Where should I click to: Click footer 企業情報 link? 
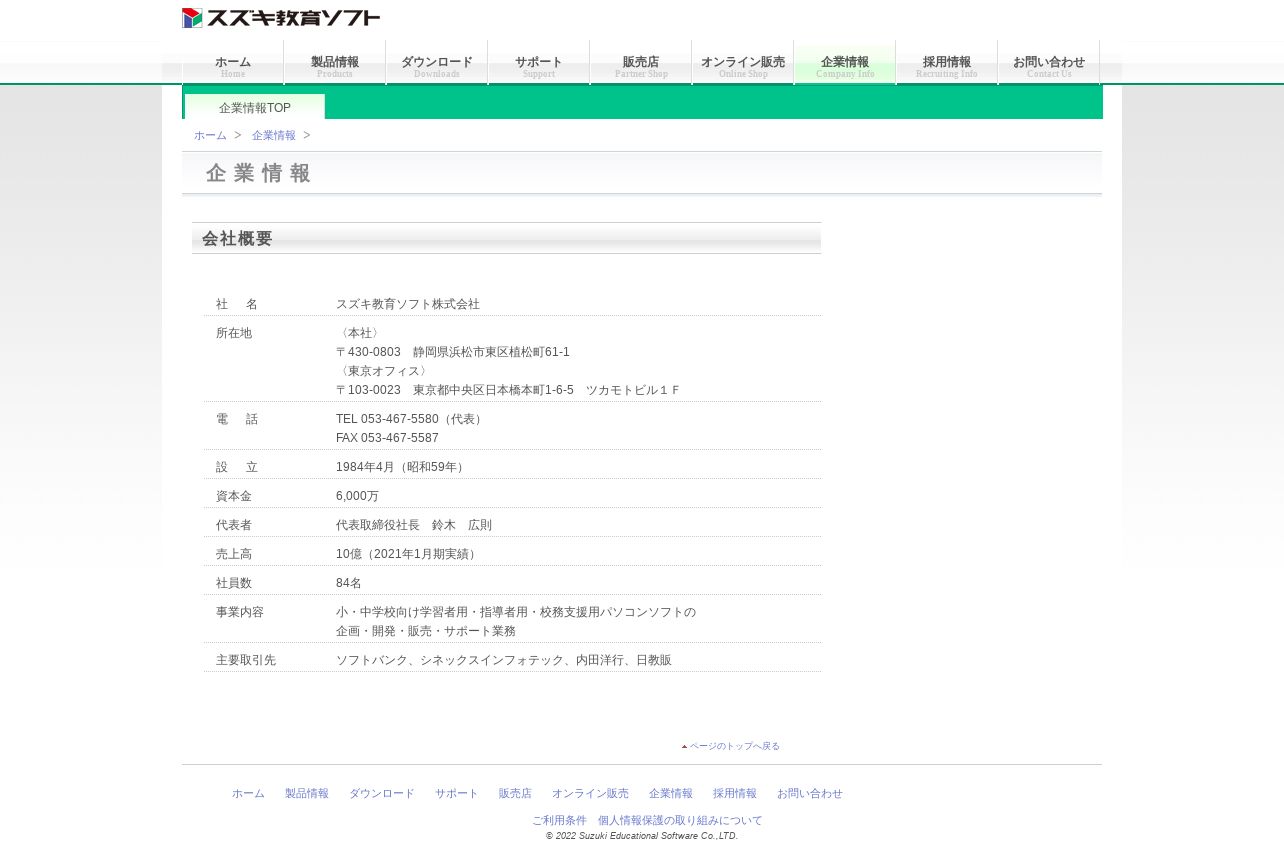pos(671,793)
